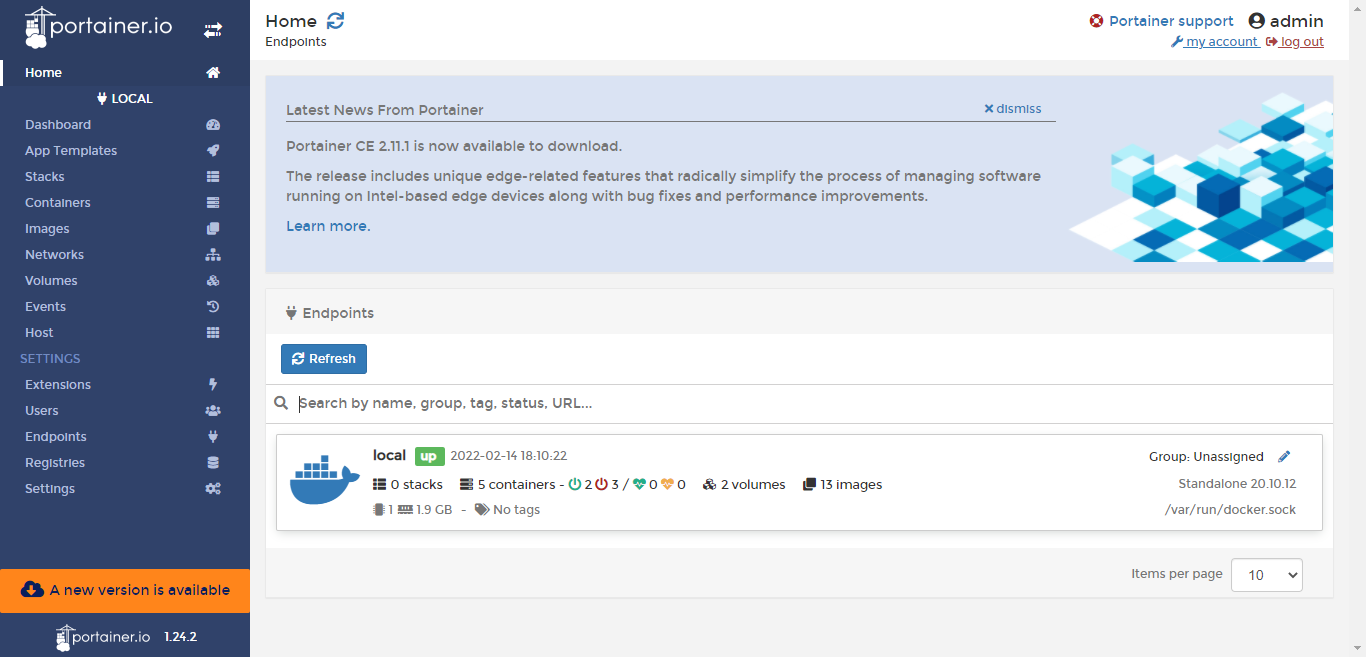This screenshot has width=1366, height=657.
Task: Click the Stacks list icon
Action: coord(213,177)
